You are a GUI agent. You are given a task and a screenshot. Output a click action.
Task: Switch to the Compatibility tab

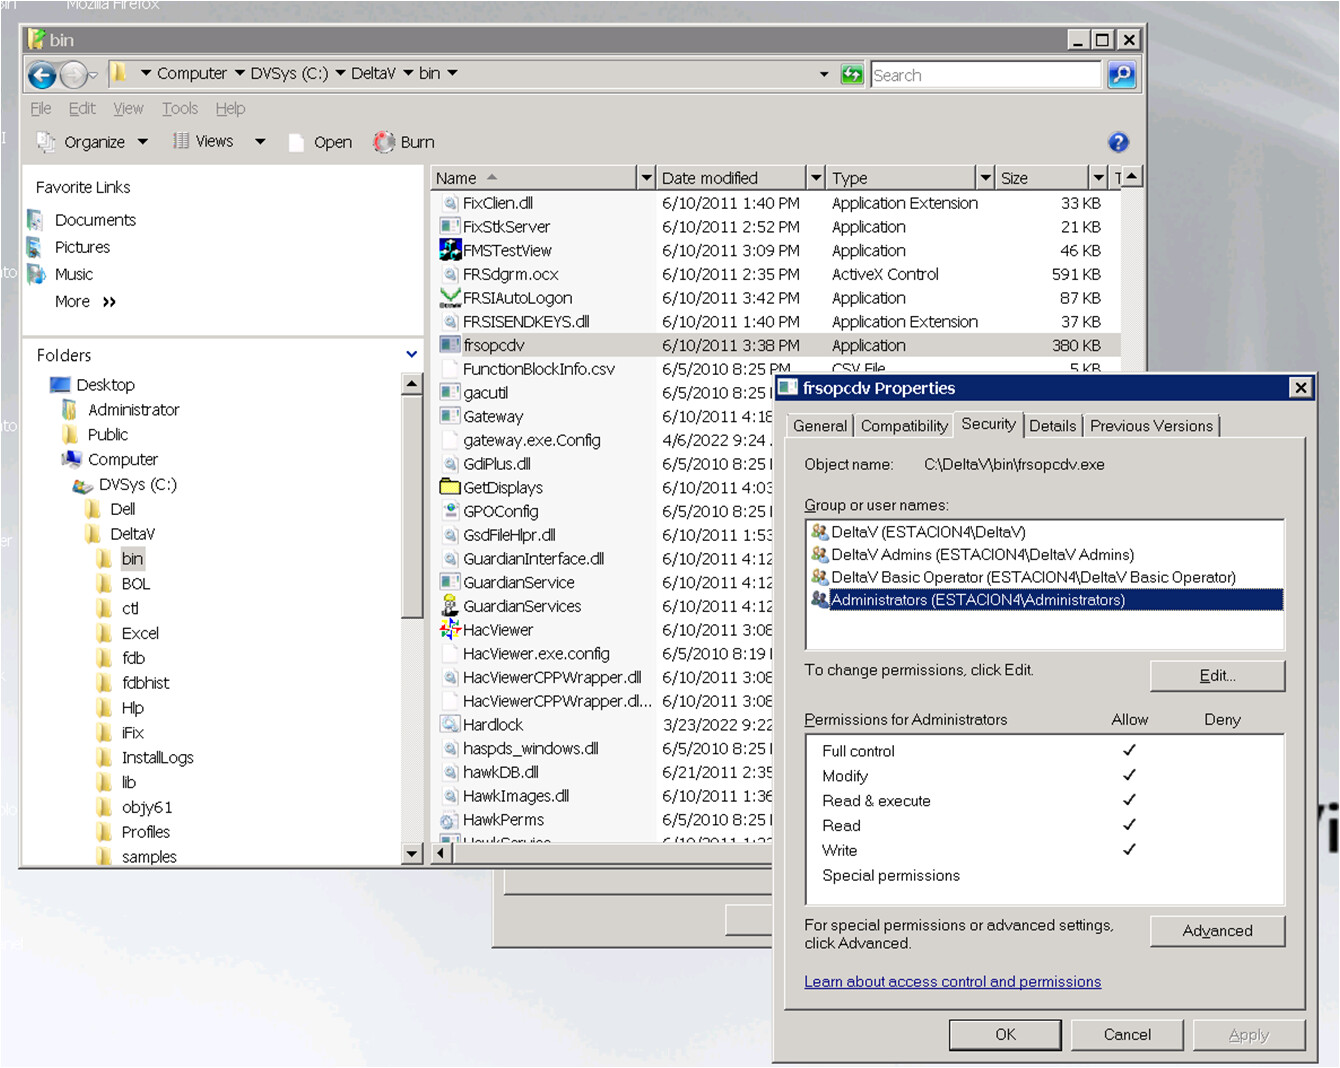904,426
